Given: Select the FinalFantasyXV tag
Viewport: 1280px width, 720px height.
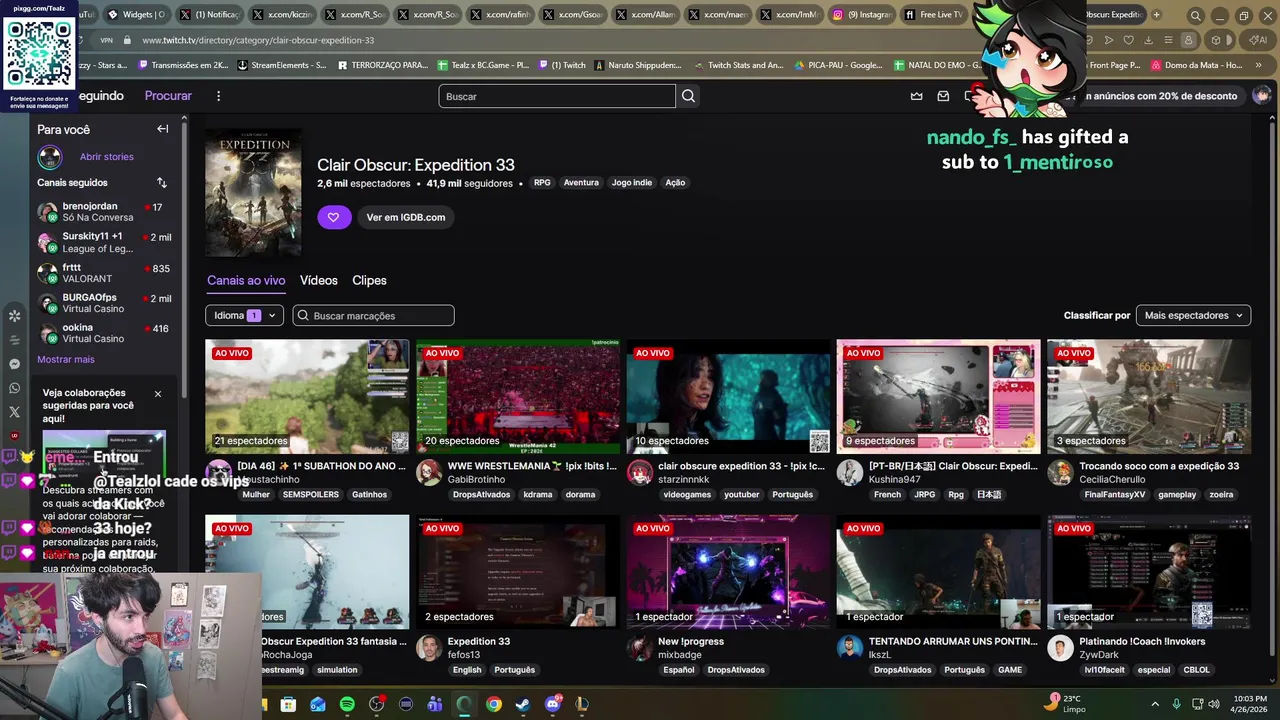Looking at the screenshot, I should click(1115, 494).
